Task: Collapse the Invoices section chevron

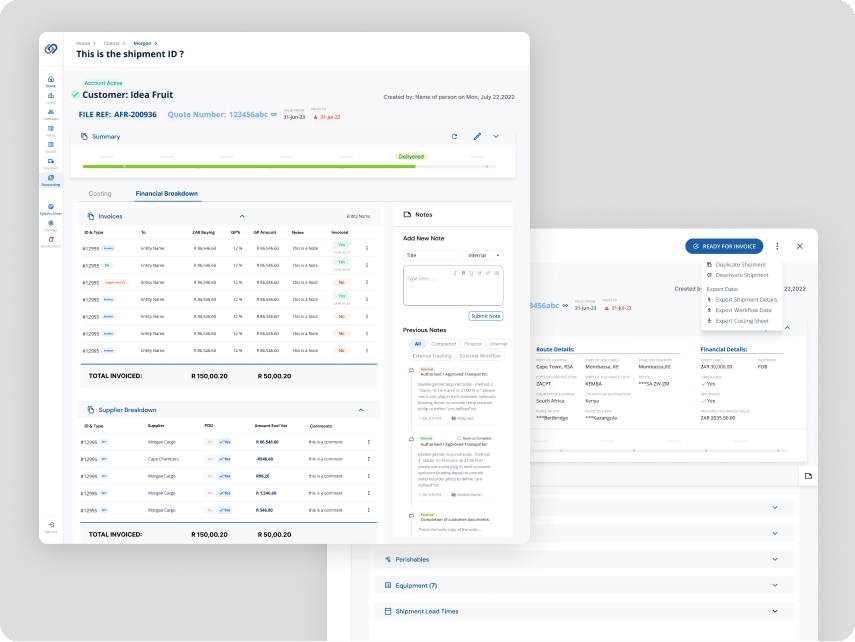Action: tap(242, 216)
